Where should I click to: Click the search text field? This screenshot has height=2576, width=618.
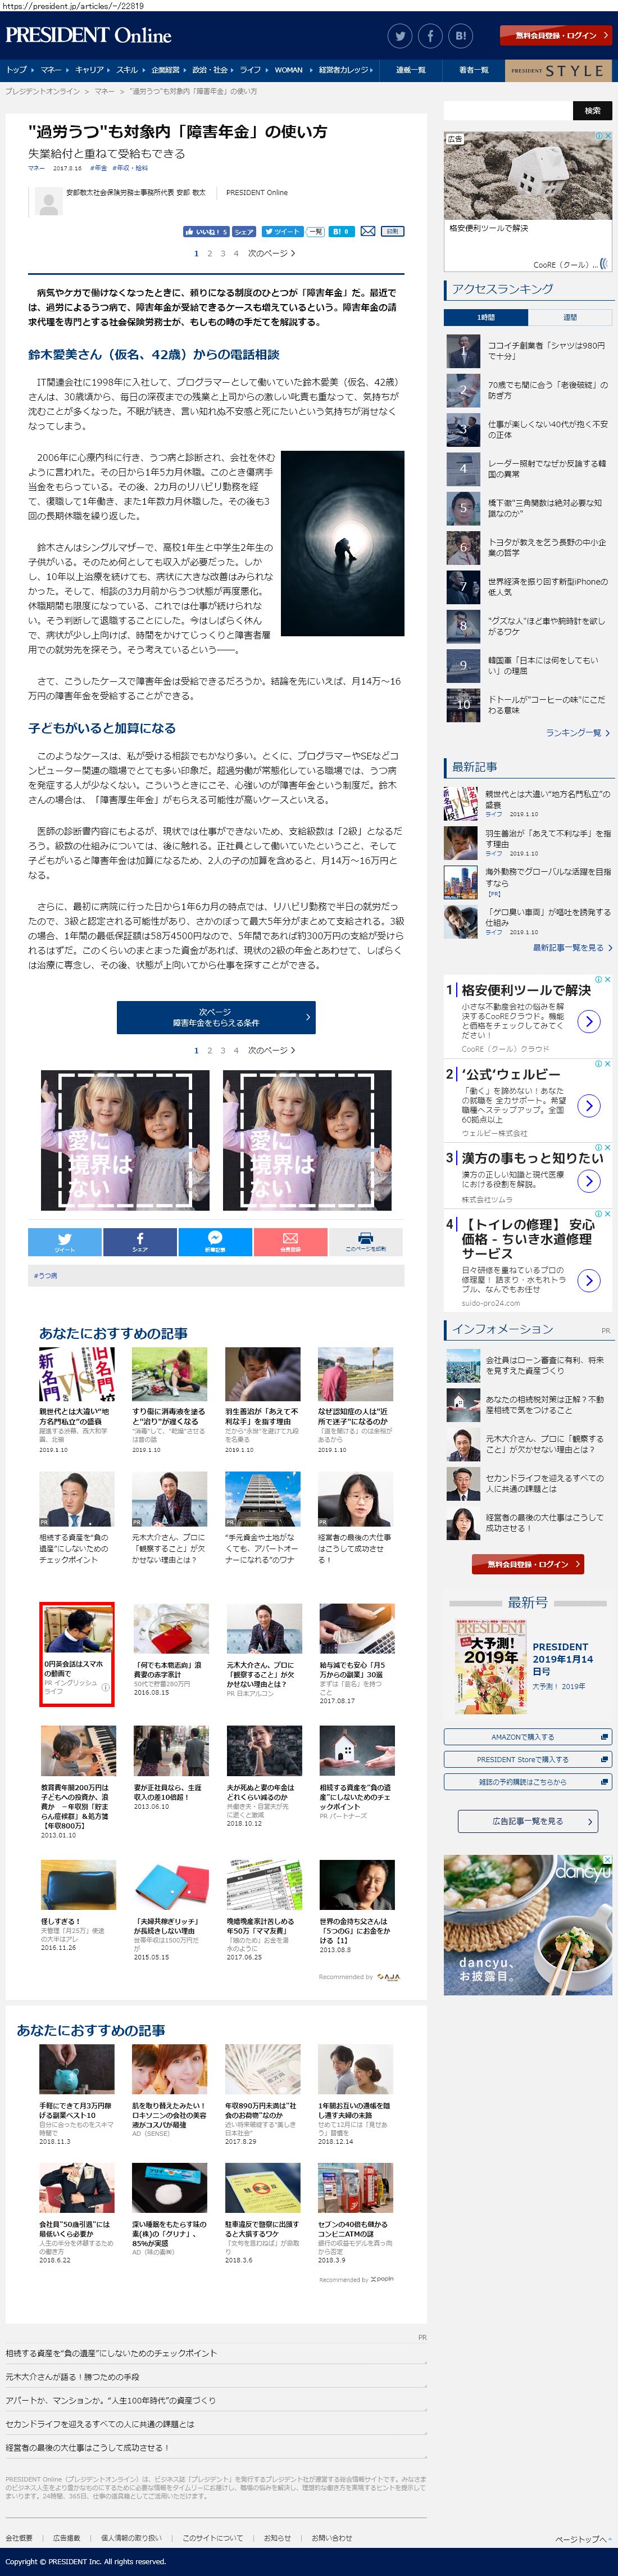point(508,110)
